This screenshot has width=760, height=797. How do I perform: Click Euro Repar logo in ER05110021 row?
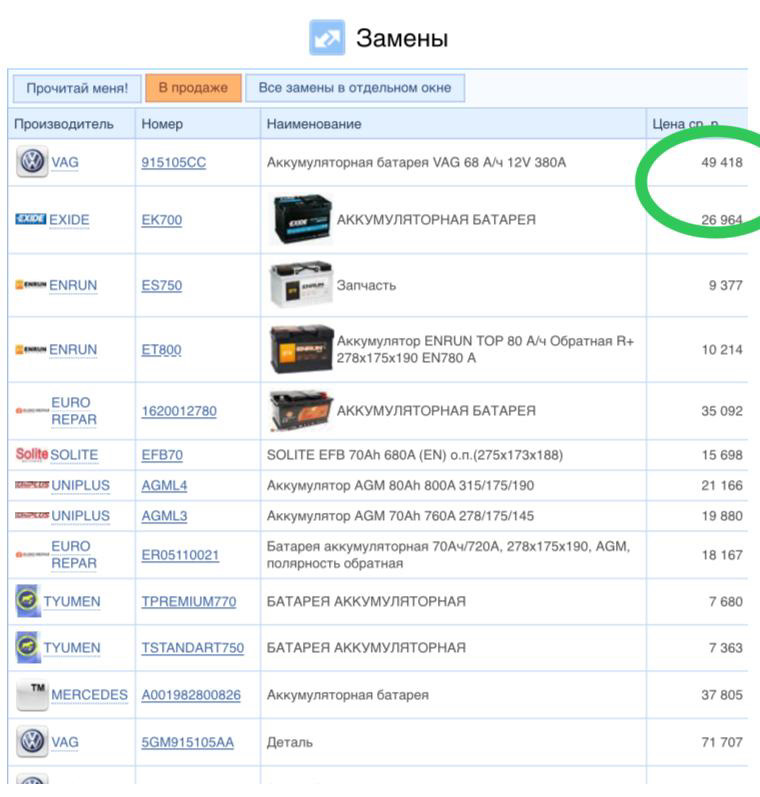click(x=32, y=555)
